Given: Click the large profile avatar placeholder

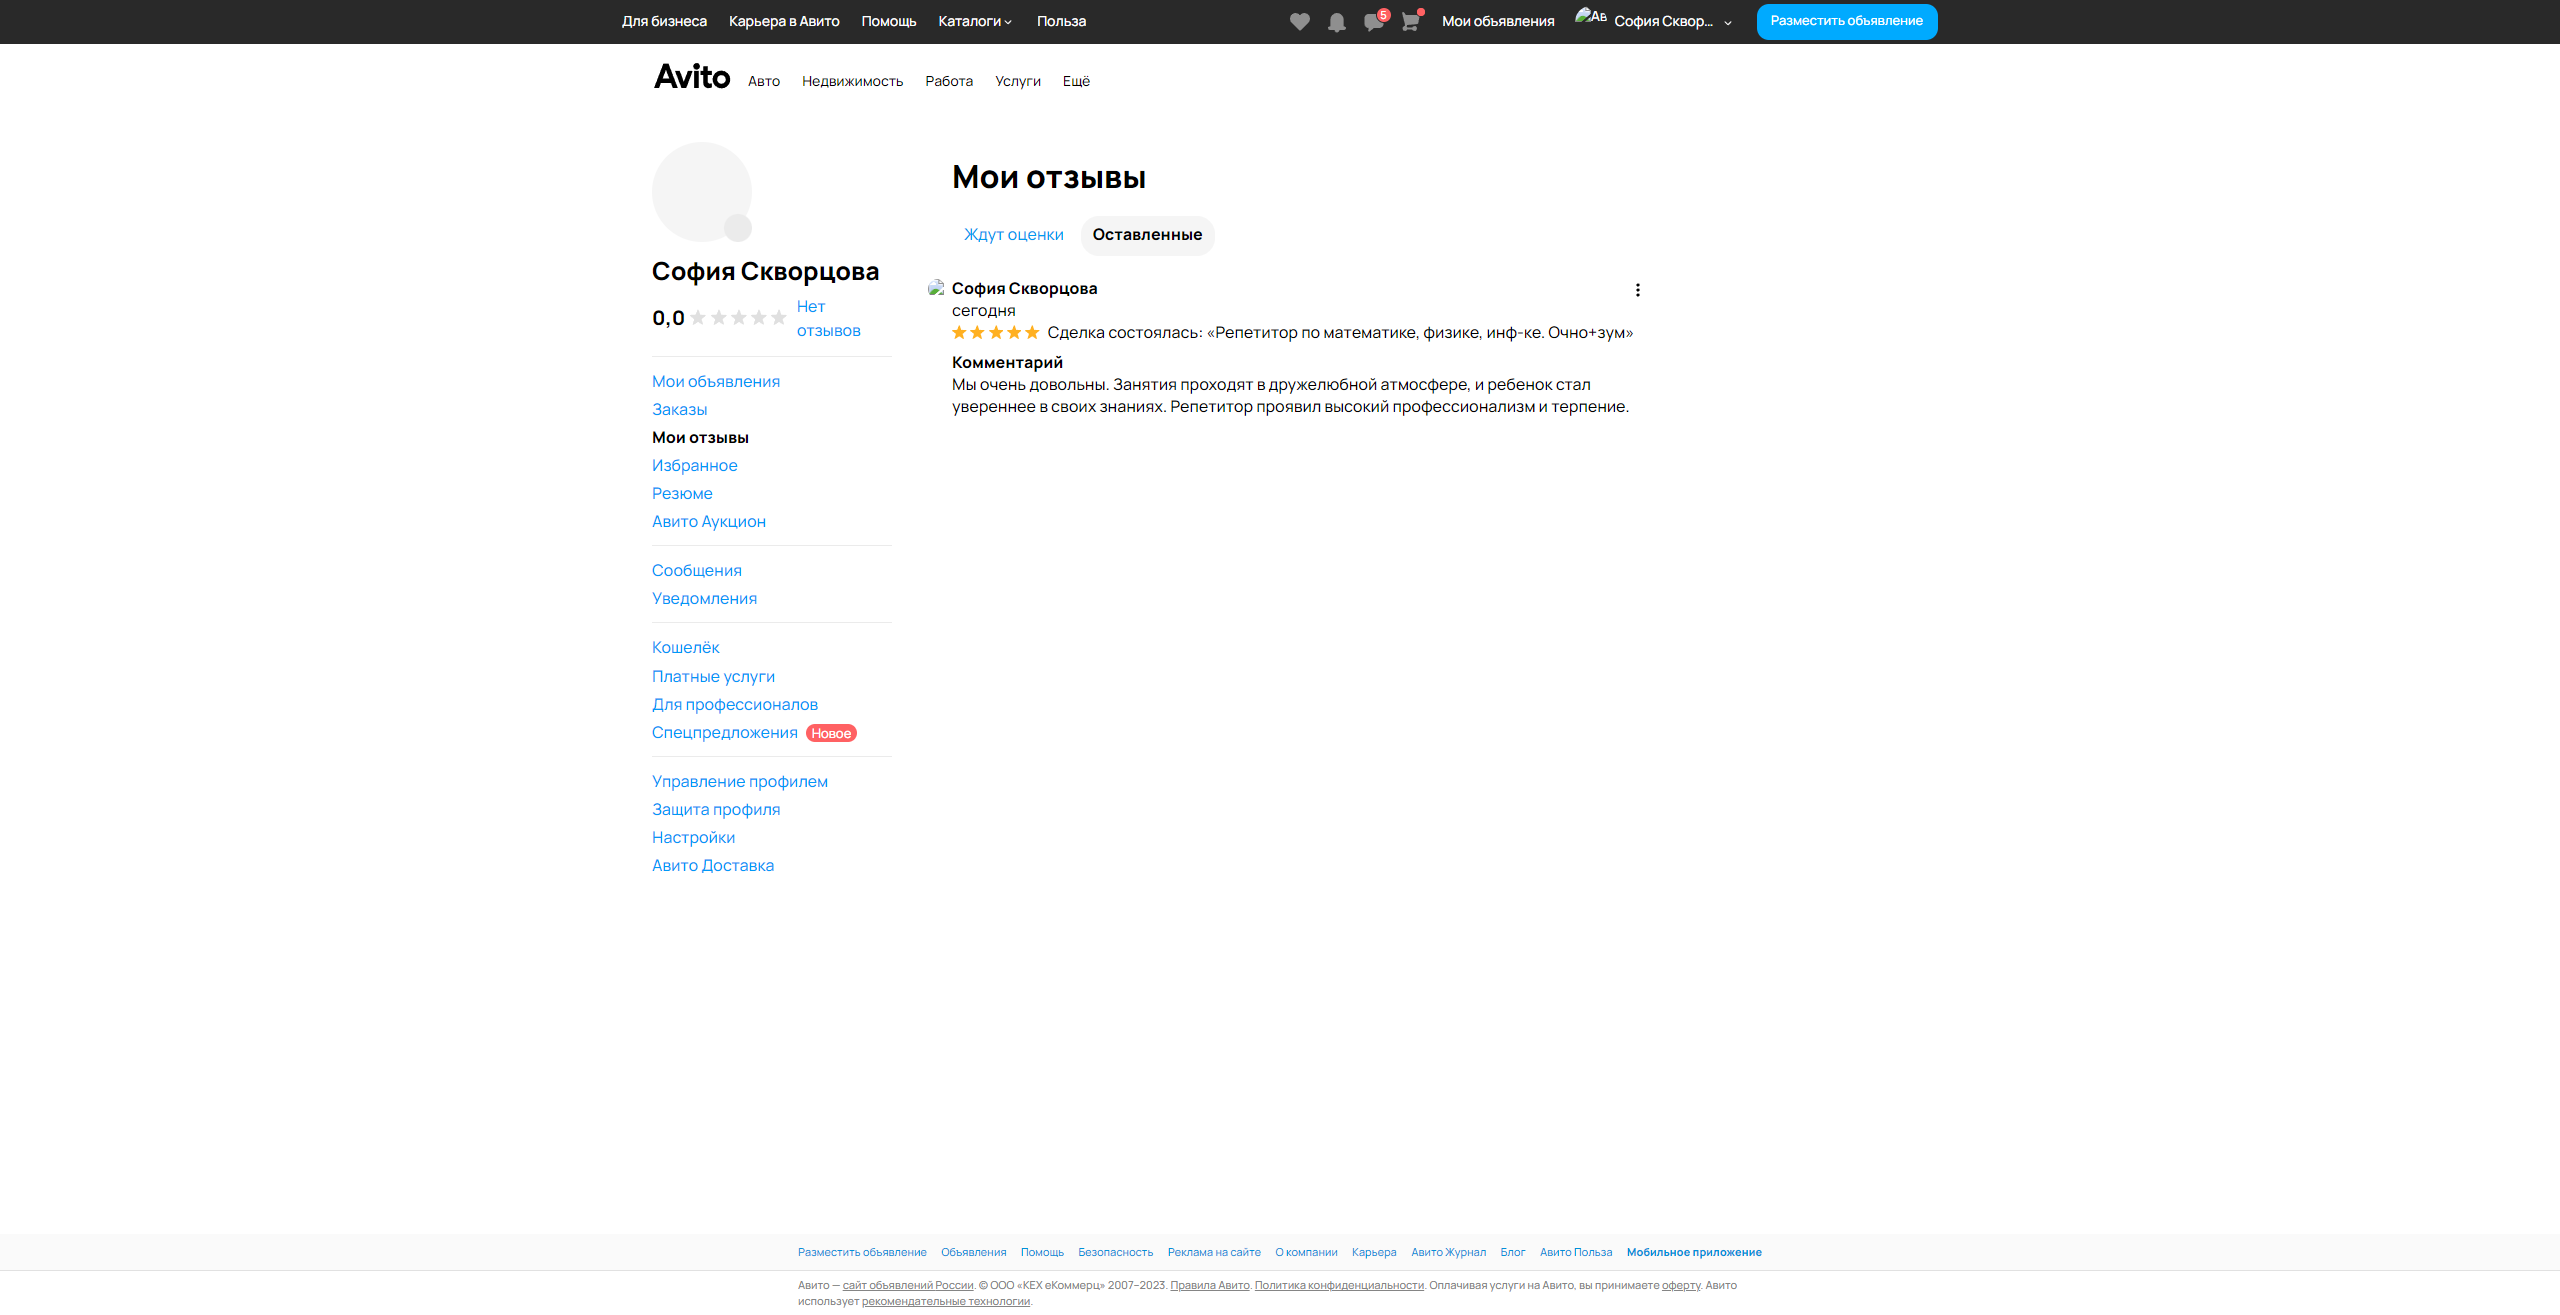Looking at the screenshot, I should click(700, 190).
